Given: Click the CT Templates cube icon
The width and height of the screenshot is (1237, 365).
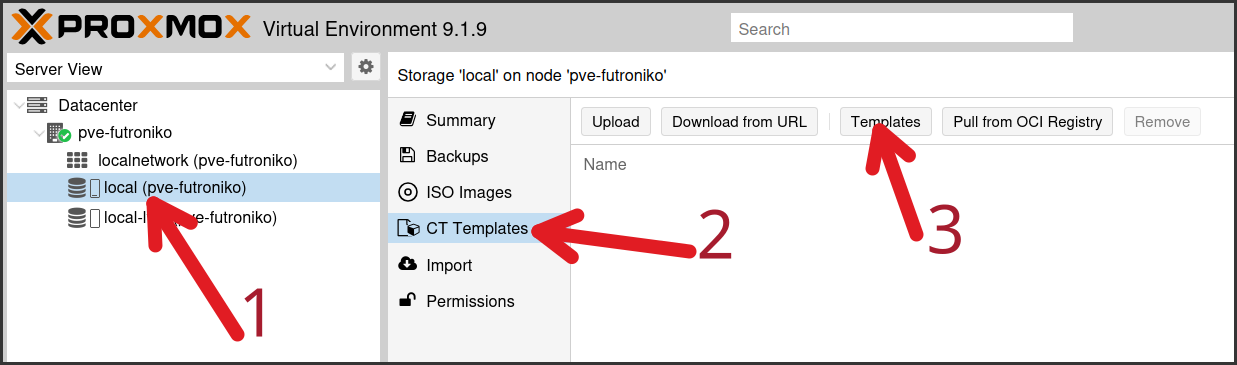Looking at the screenshot, I should pos(407,229).
